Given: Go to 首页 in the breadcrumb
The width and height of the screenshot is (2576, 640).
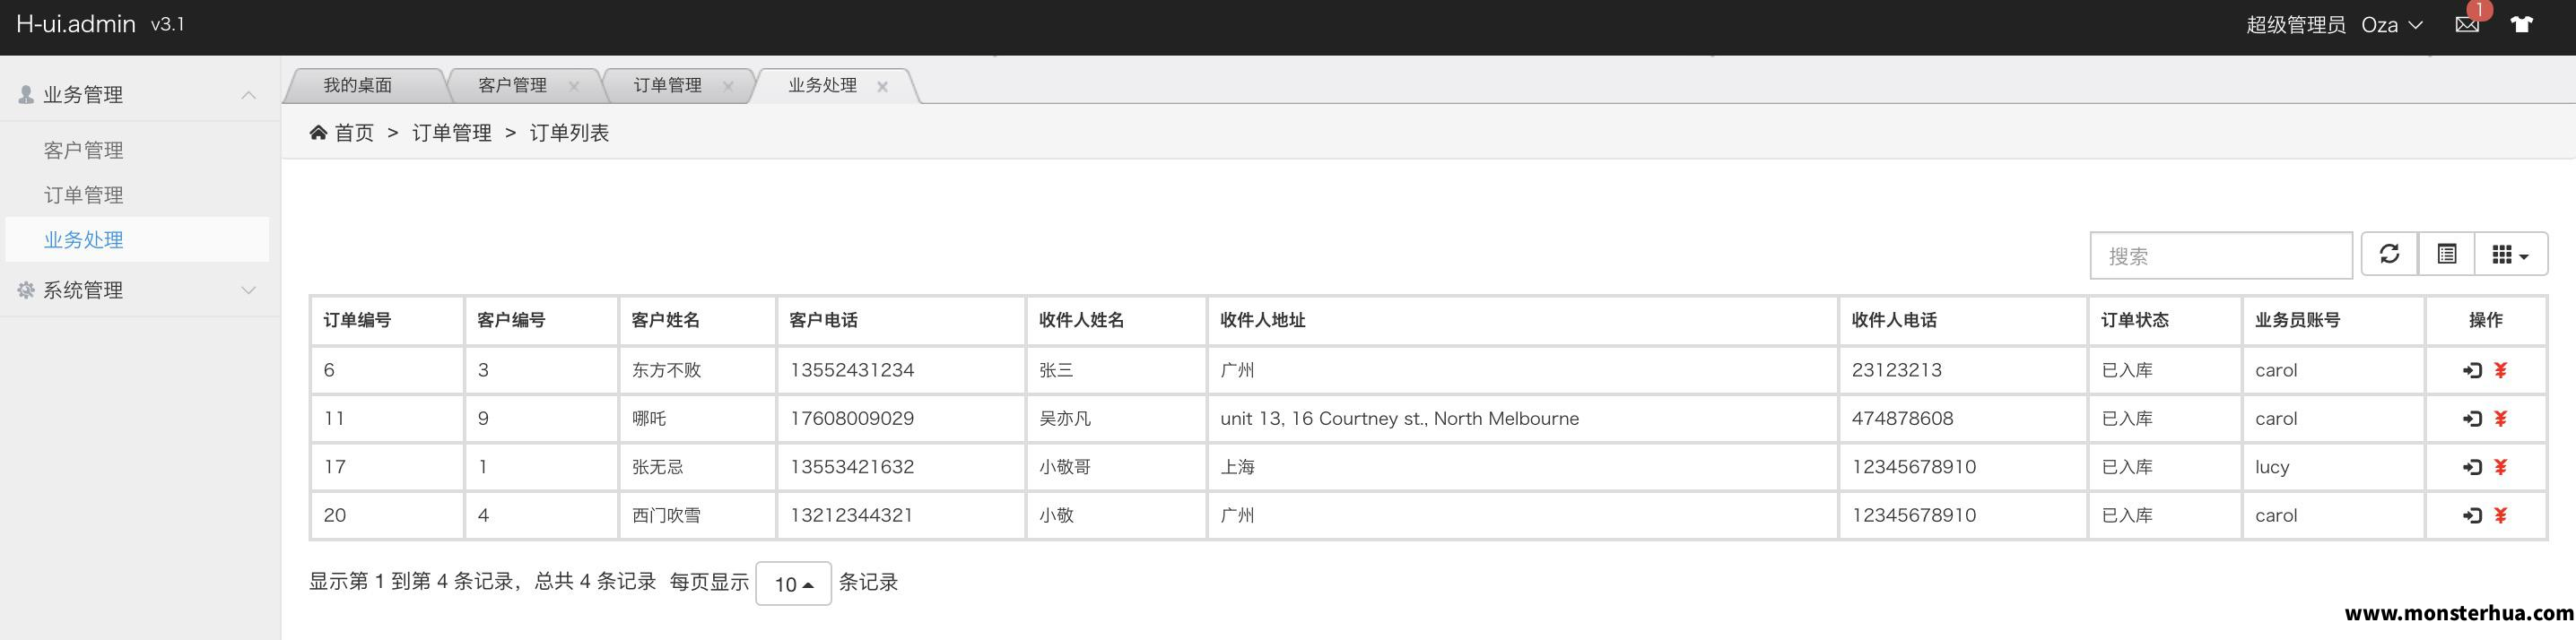Looking at the screenshot, I should pyautogui.click(x=354, y=133).
